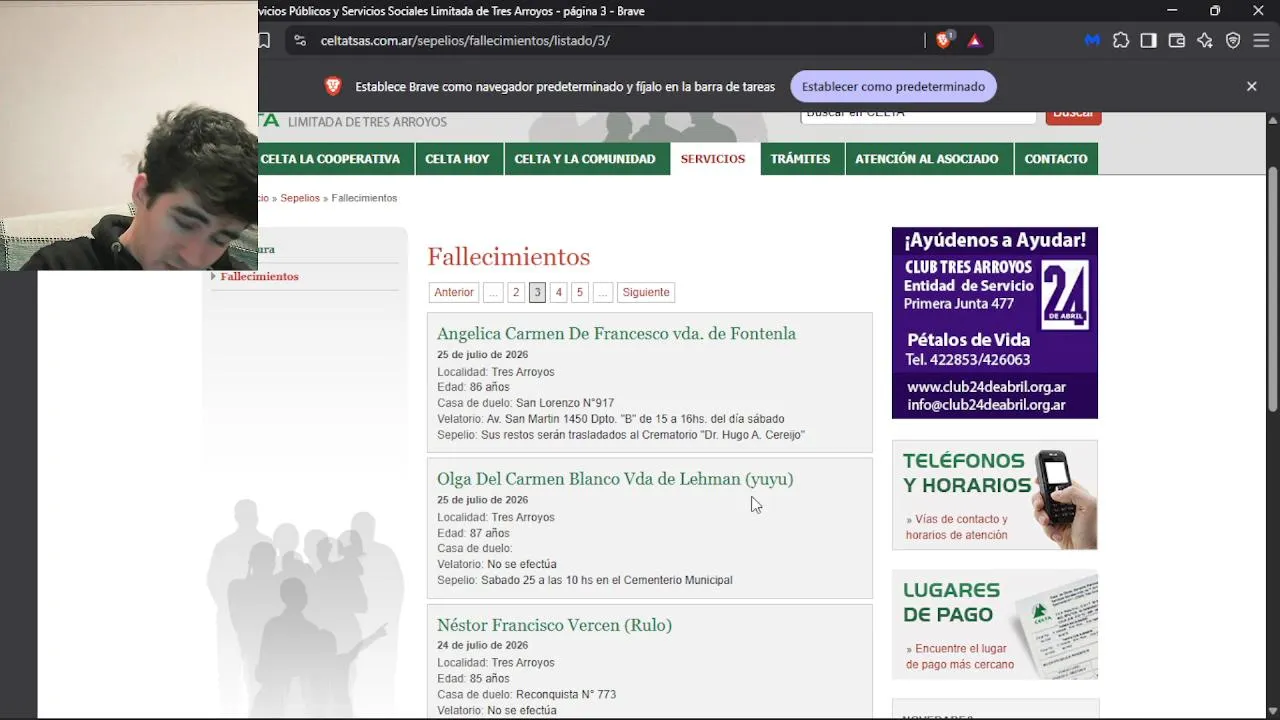Open the 'CELTA LA COOPERATIVA' menu
This screenshot has width=1280, height=720.
330,159
